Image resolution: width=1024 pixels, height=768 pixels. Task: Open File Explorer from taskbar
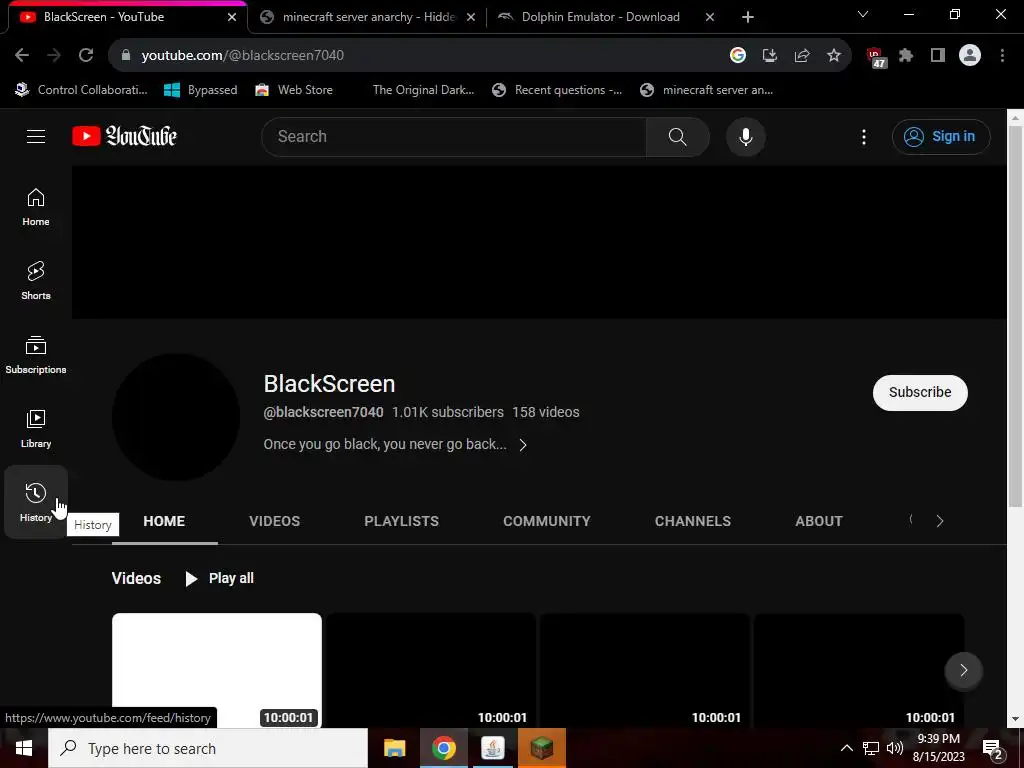(x=394, y=748)
